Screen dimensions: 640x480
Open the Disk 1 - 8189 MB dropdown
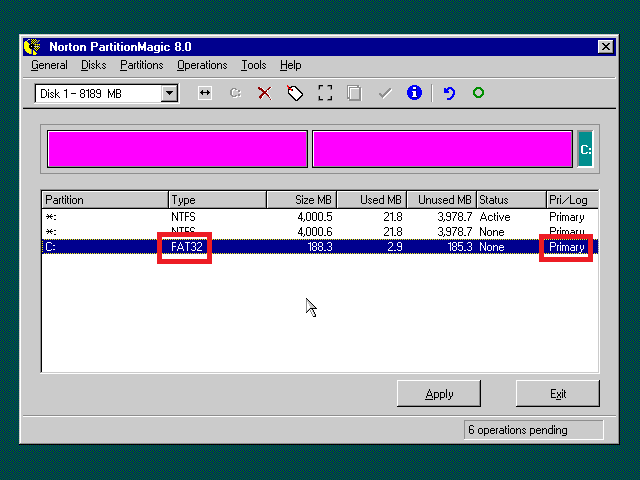click(169, 93)
